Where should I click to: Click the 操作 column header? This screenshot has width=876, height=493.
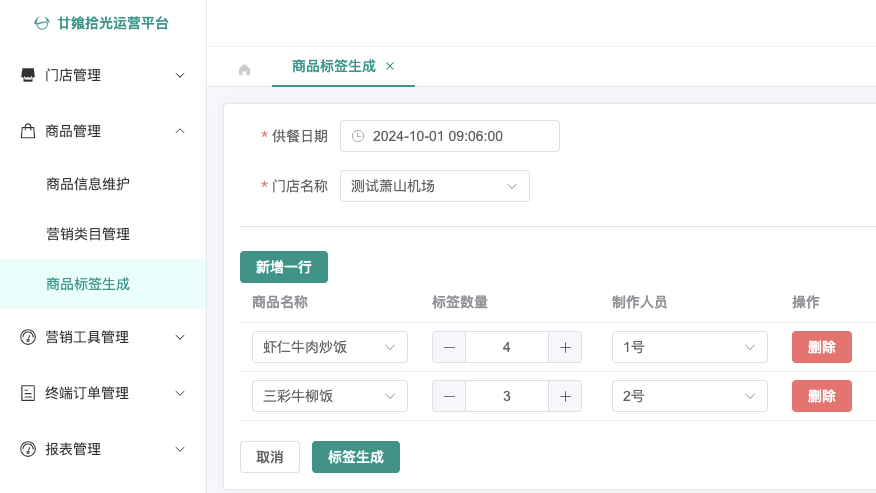[x=806, y=302]
